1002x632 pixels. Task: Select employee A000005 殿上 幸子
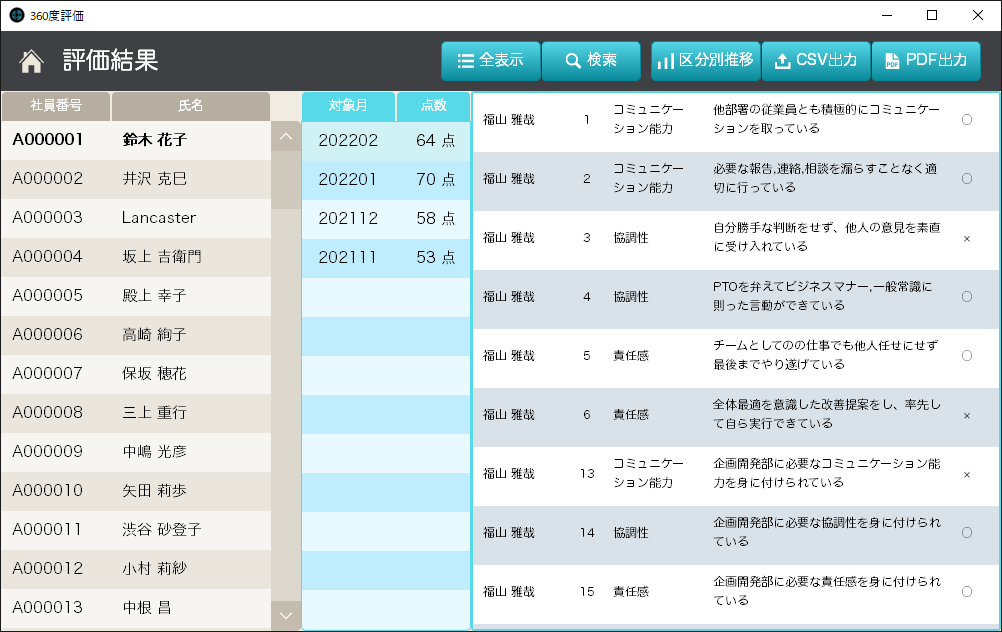(135, 296)
